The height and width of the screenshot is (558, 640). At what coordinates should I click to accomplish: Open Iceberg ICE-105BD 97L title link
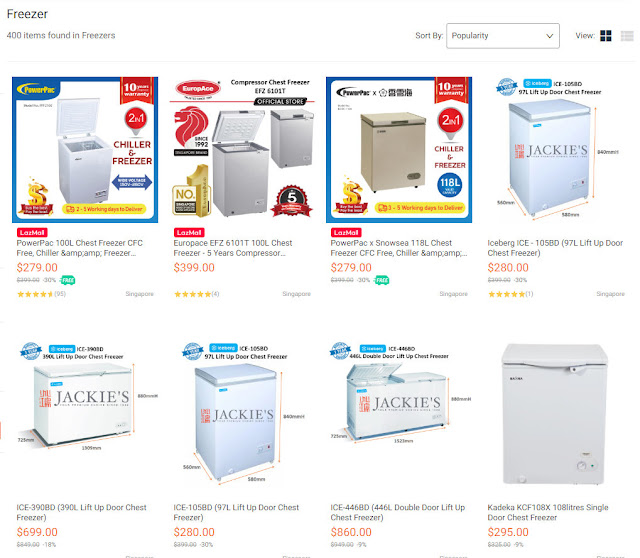pos(555,248)
